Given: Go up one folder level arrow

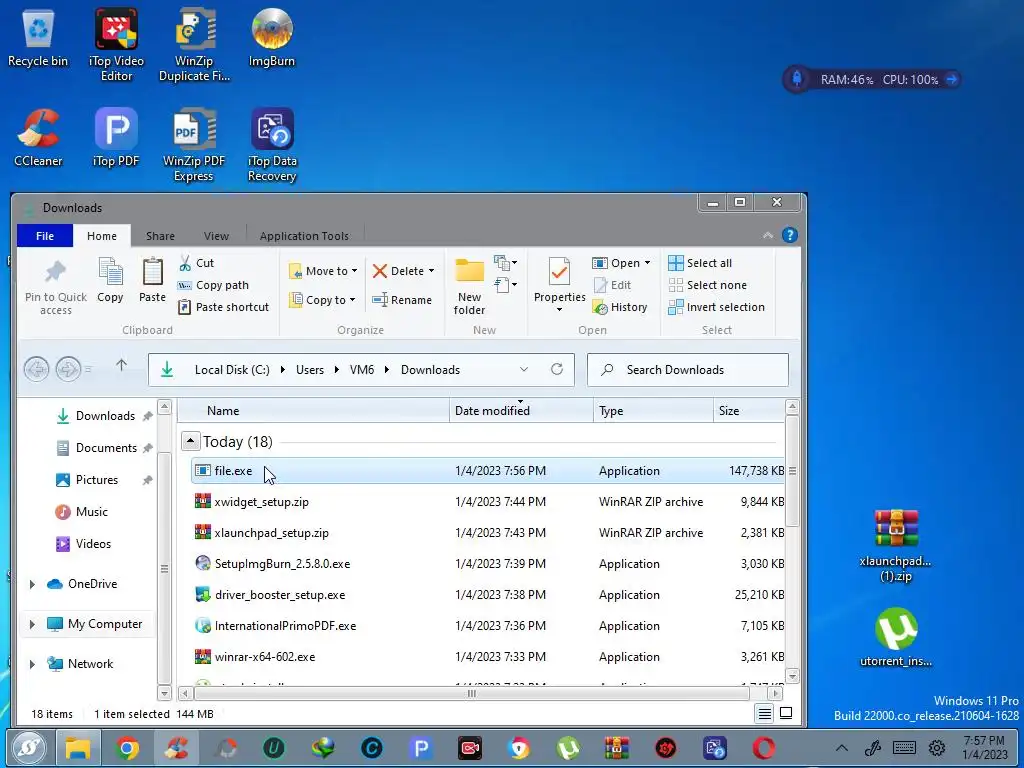Looking at the screenshot, I should tap(121, 366).
